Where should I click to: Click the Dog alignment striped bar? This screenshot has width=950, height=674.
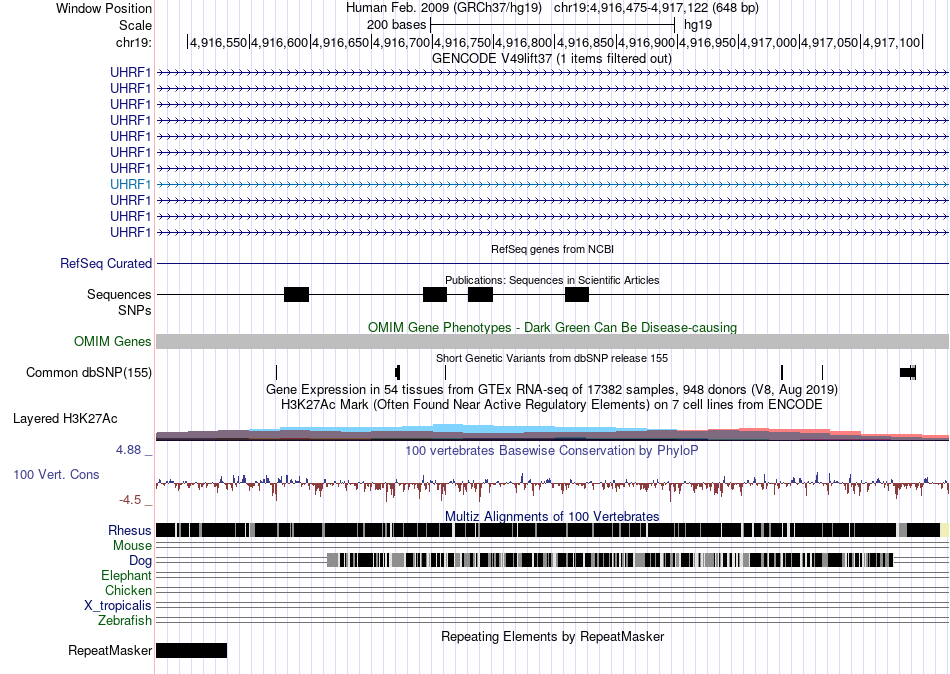610,560
